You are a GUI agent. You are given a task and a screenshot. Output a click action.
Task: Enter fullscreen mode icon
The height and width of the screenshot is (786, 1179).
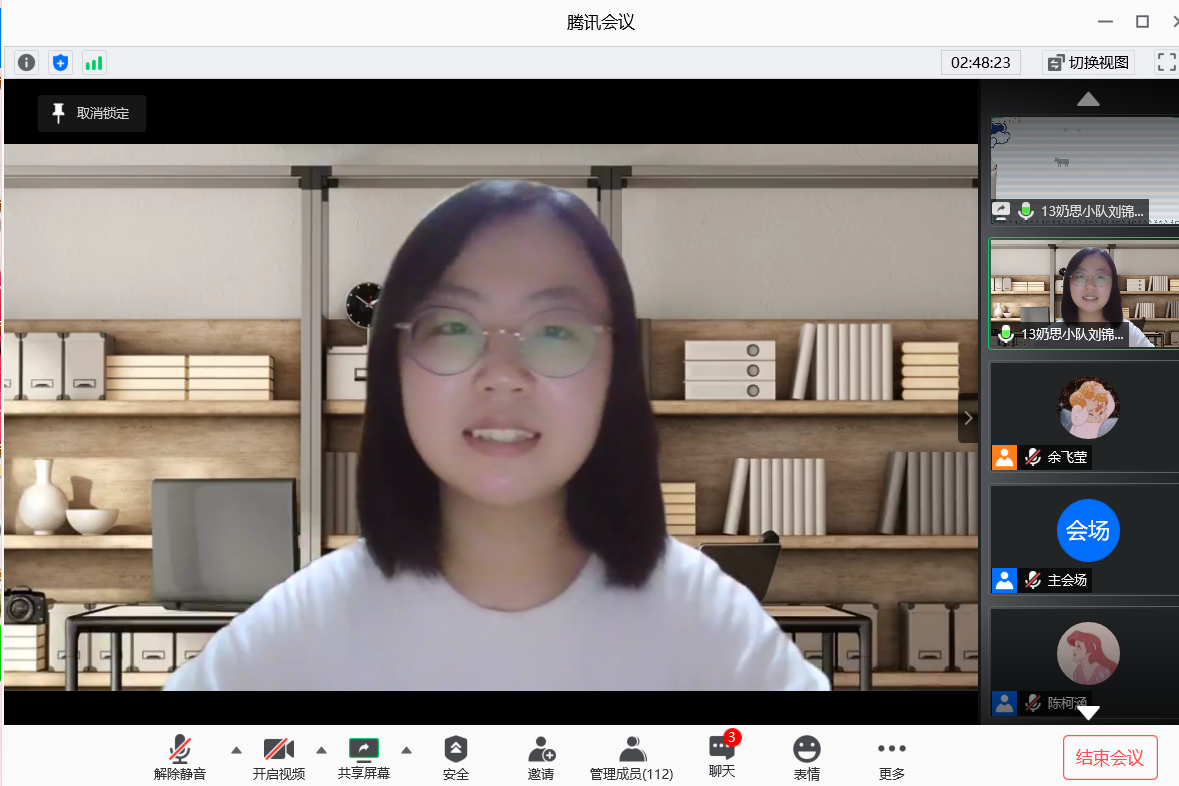[1166, 62]
